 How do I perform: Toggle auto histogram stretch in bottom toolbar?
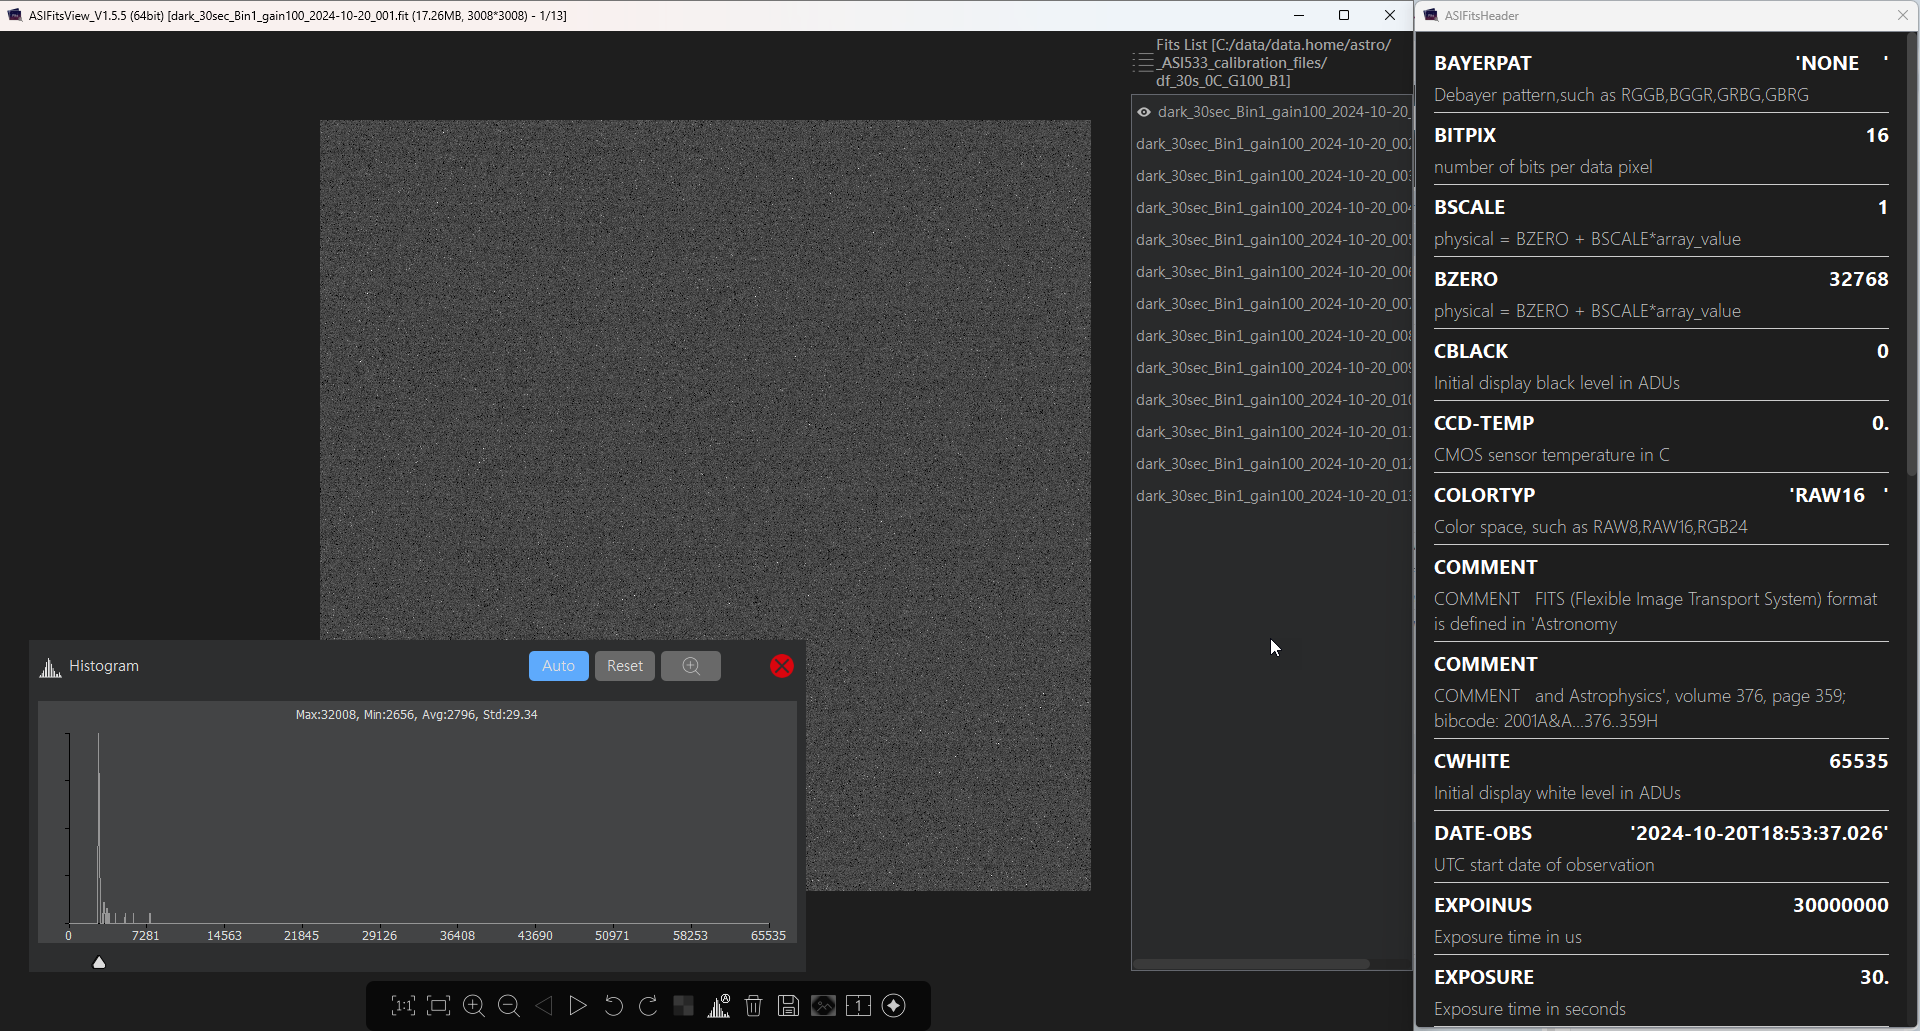719,1006
